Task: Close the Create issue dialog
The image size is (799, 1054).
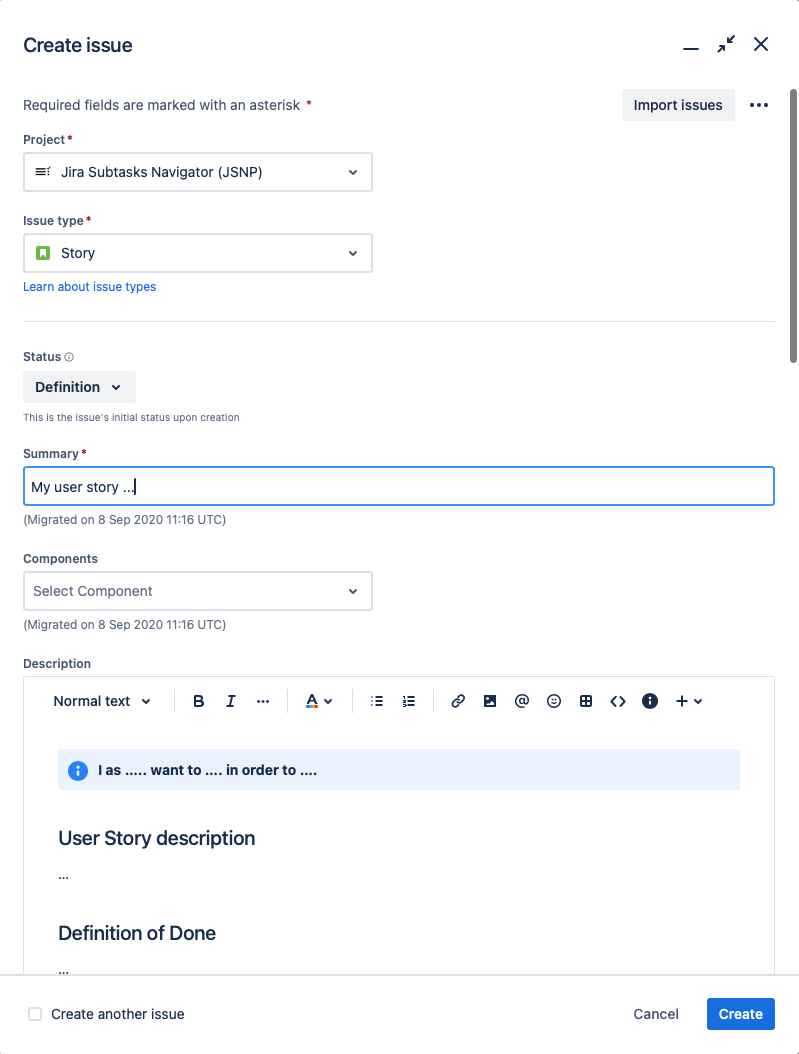Action: [x=761, y=44]
